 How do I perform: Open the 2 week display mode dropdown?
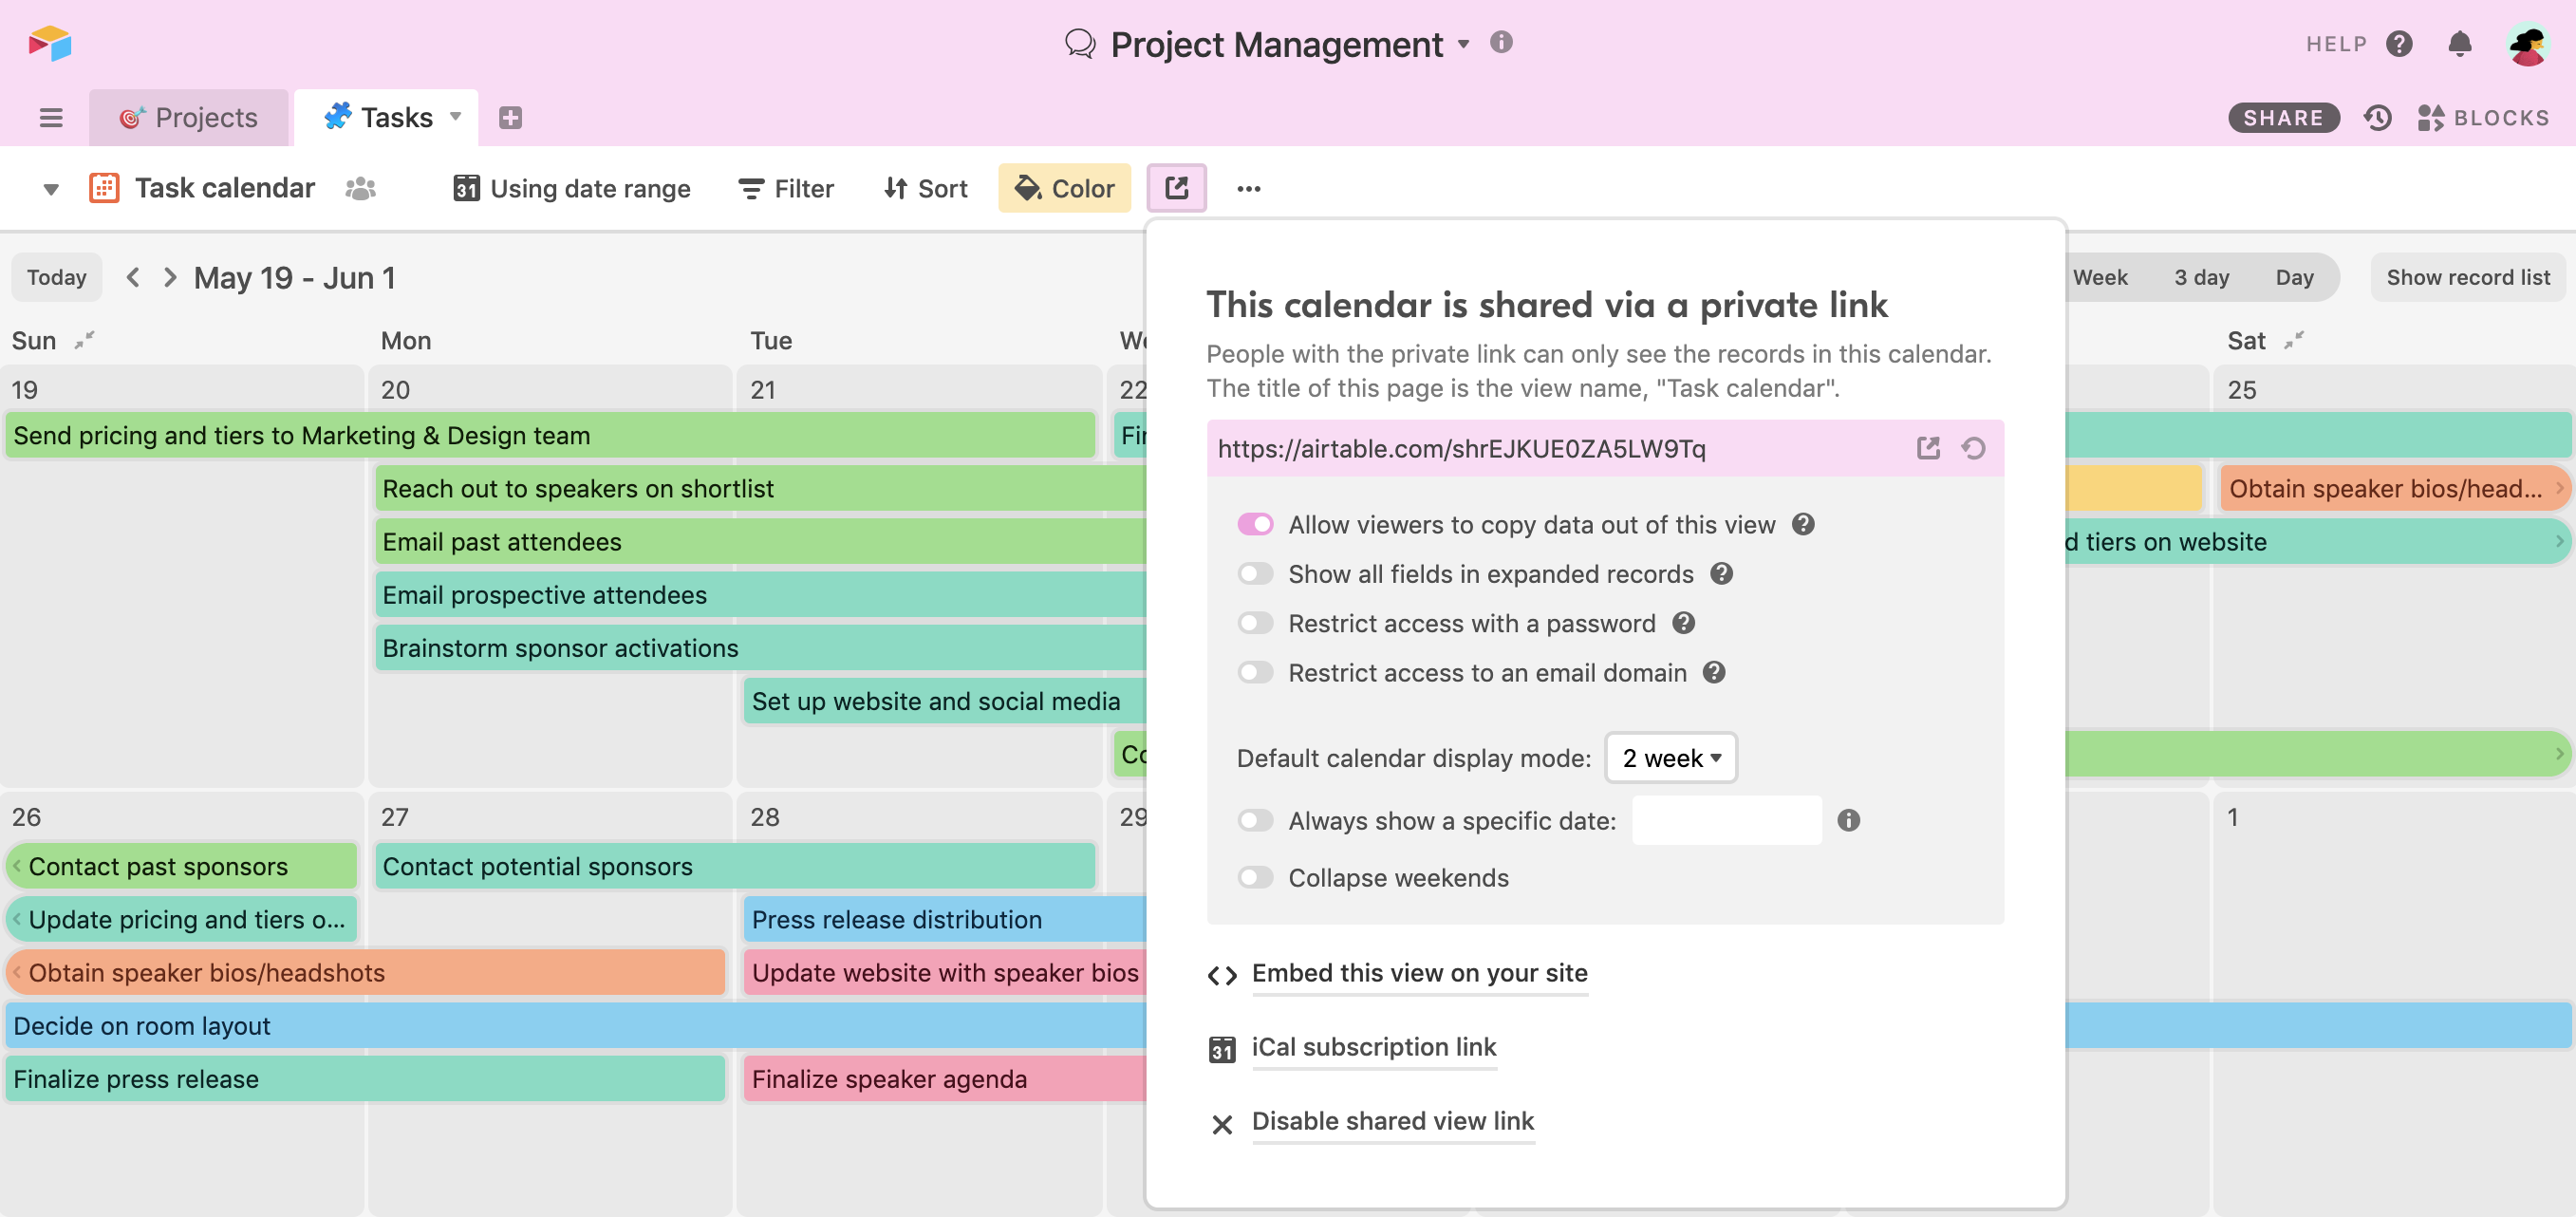[x=1670, y=758]
